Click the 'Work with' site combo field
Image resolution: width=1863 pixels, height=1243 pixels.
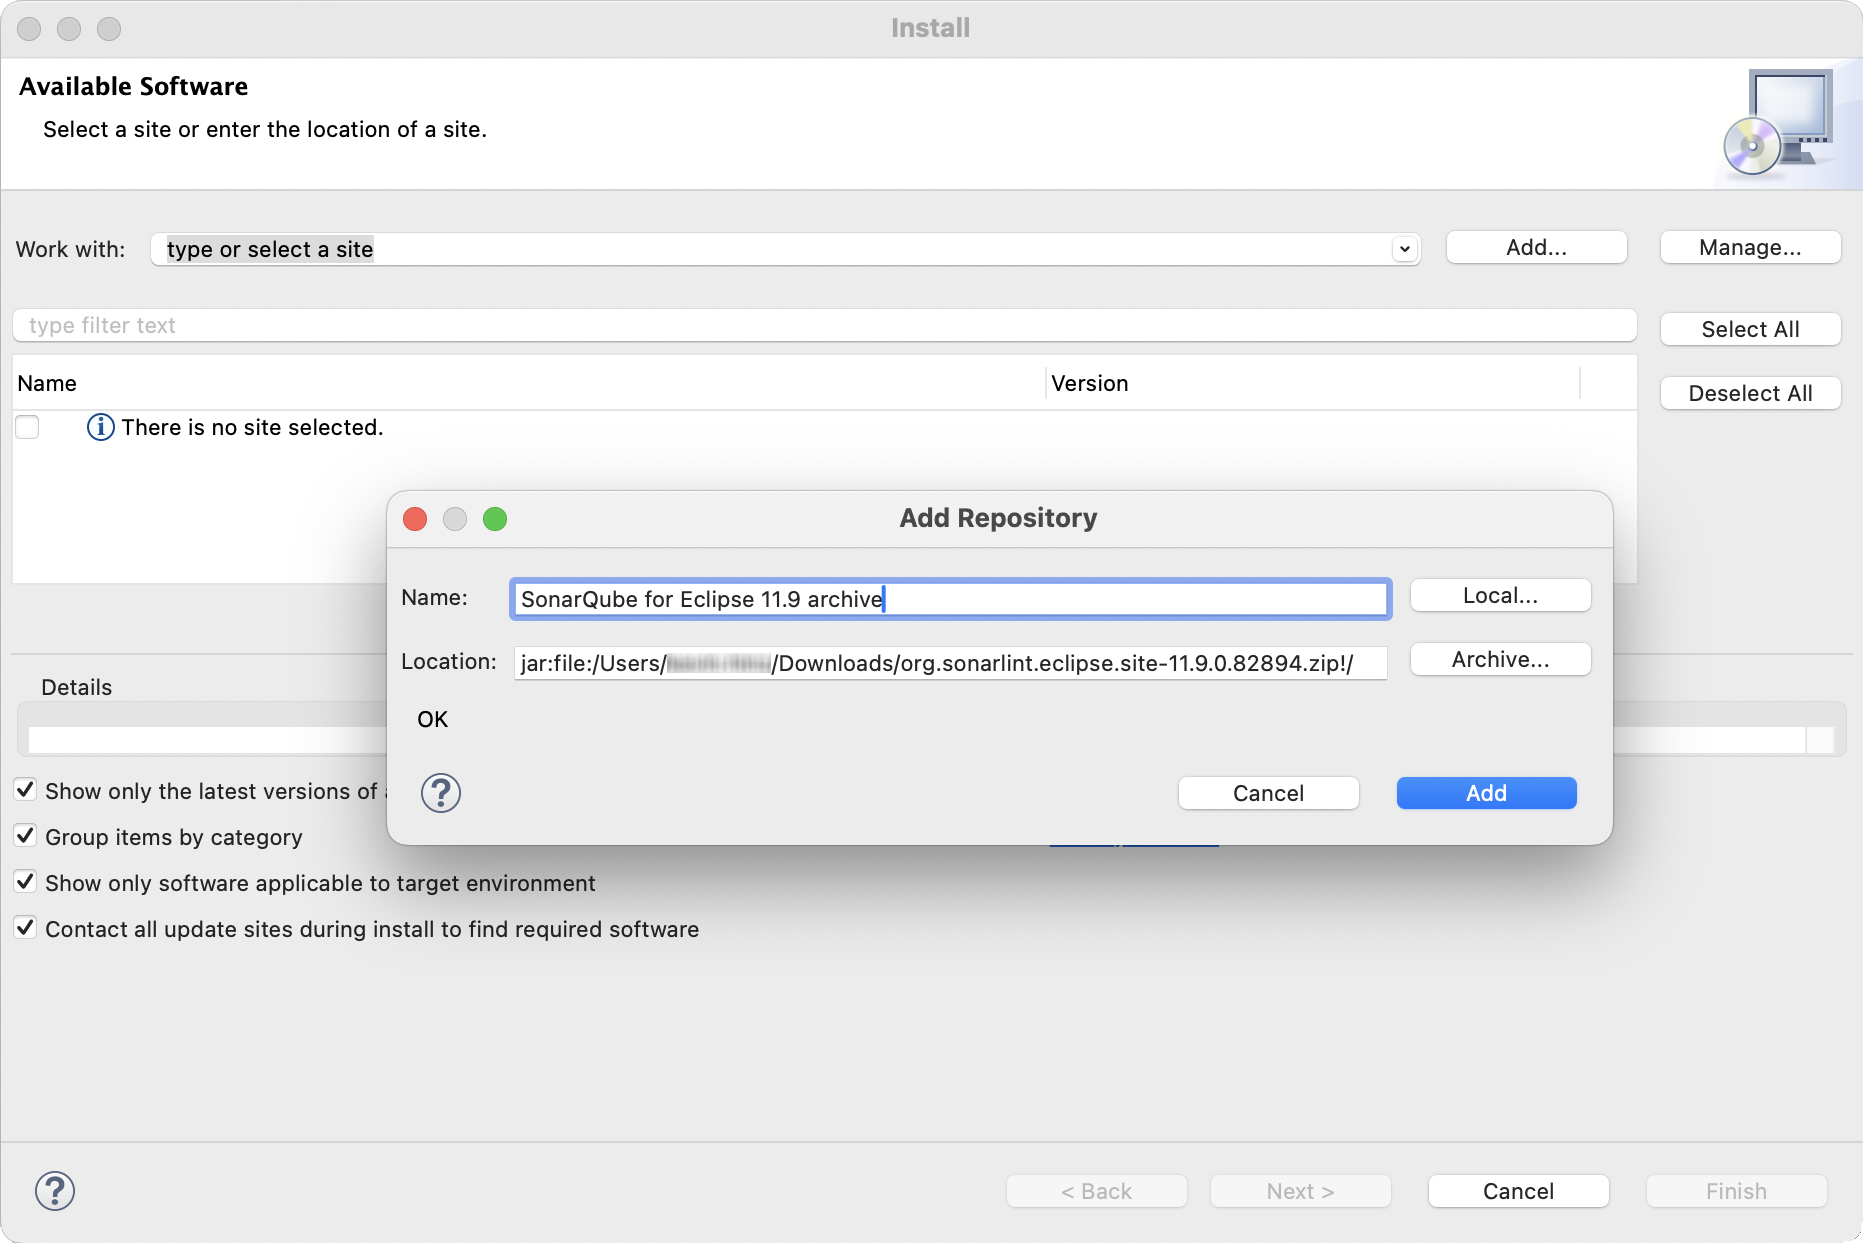[785, 249]
